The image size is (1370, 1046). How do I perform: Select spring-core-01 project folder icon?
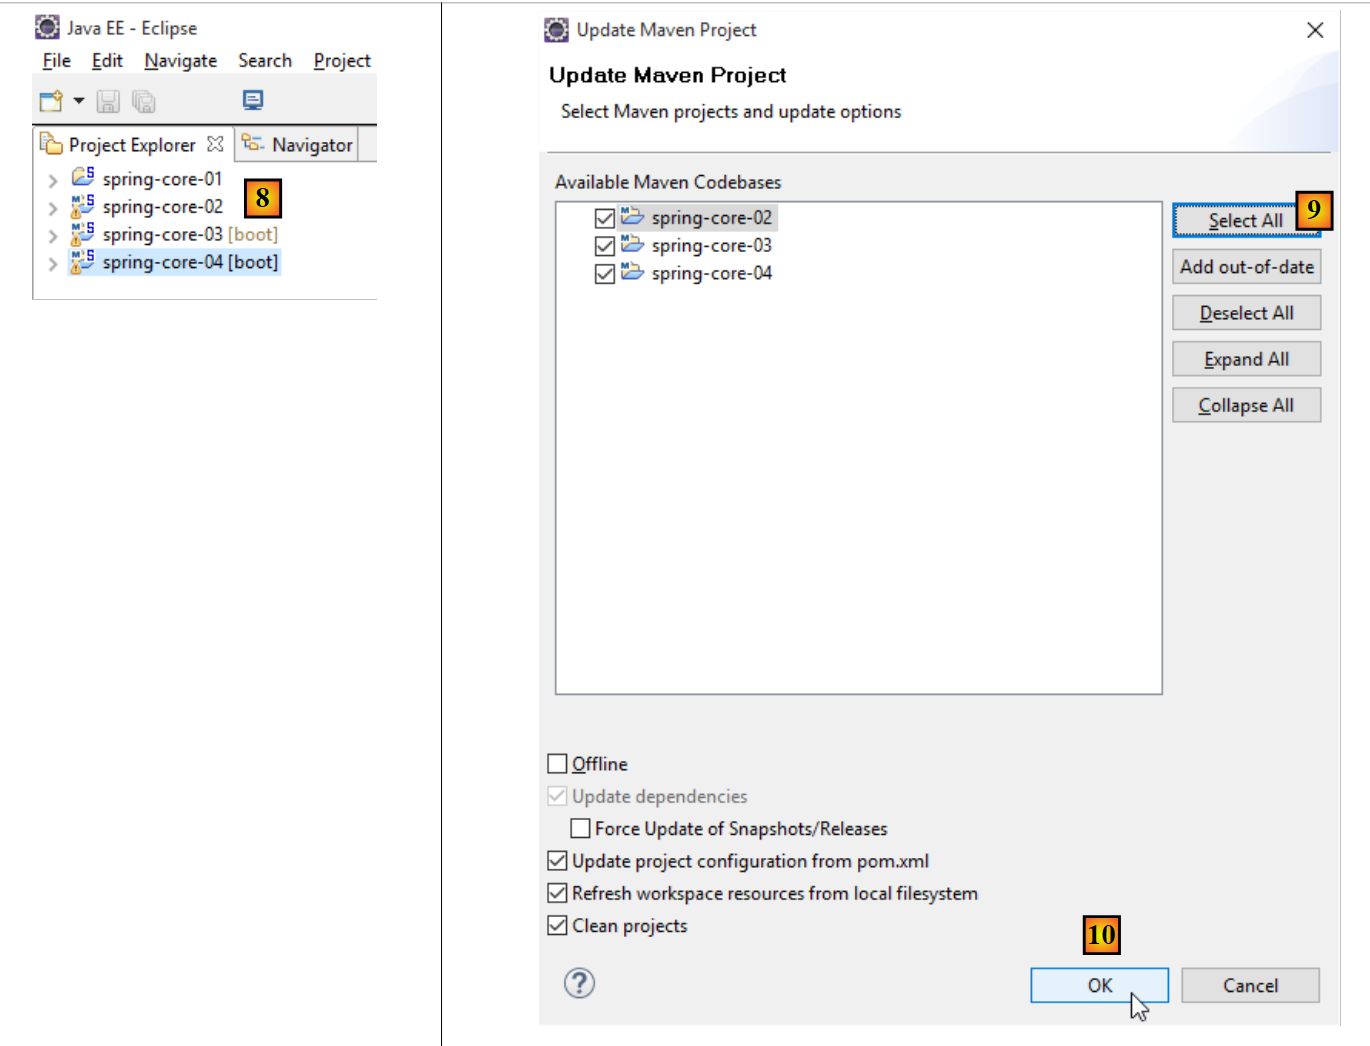pos(82,178)
